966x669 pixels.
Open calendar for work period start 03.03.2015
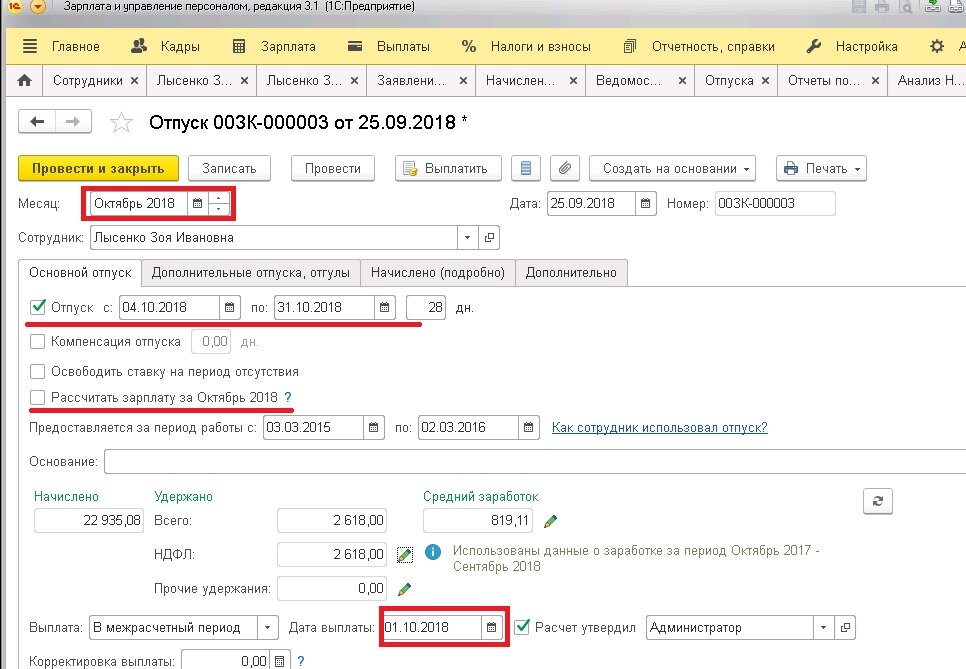[x=373, y=428]
